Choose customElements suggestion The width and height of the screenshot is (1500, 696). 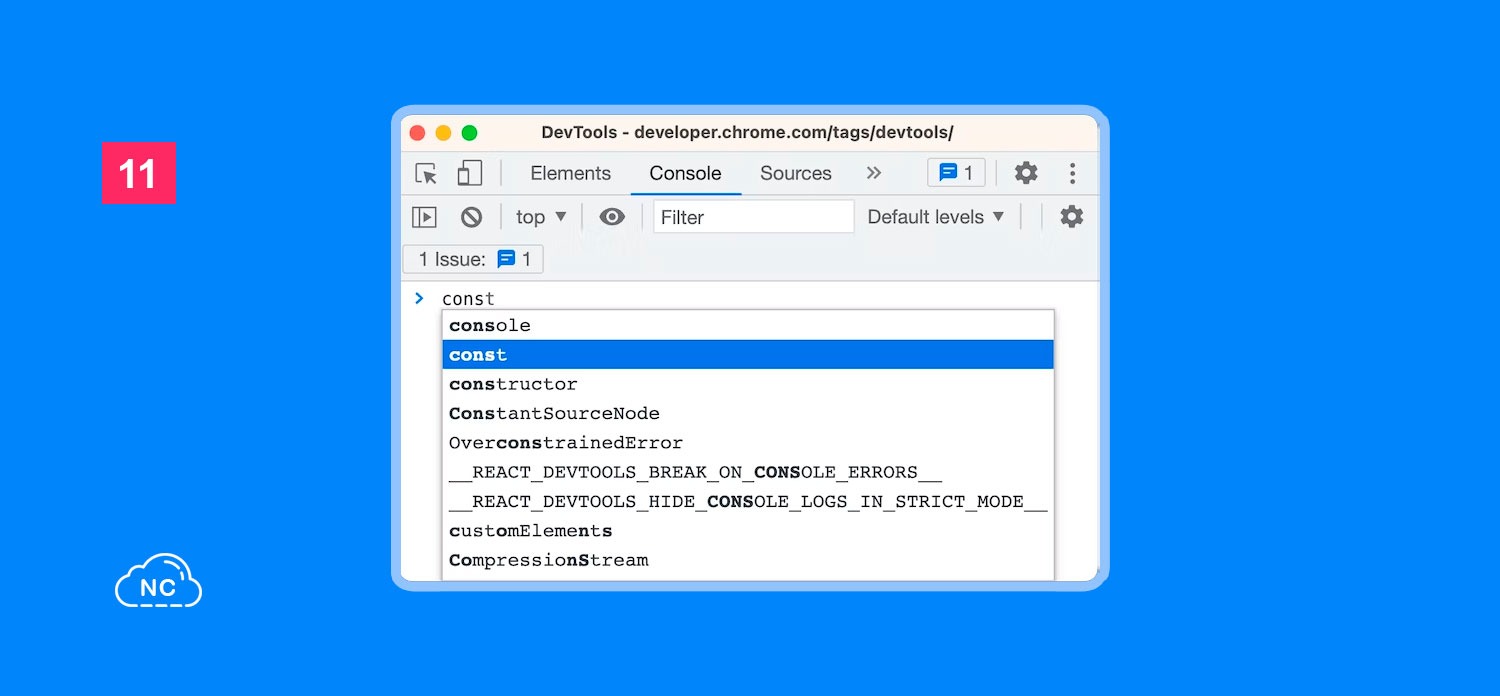[x=748, y=531]
